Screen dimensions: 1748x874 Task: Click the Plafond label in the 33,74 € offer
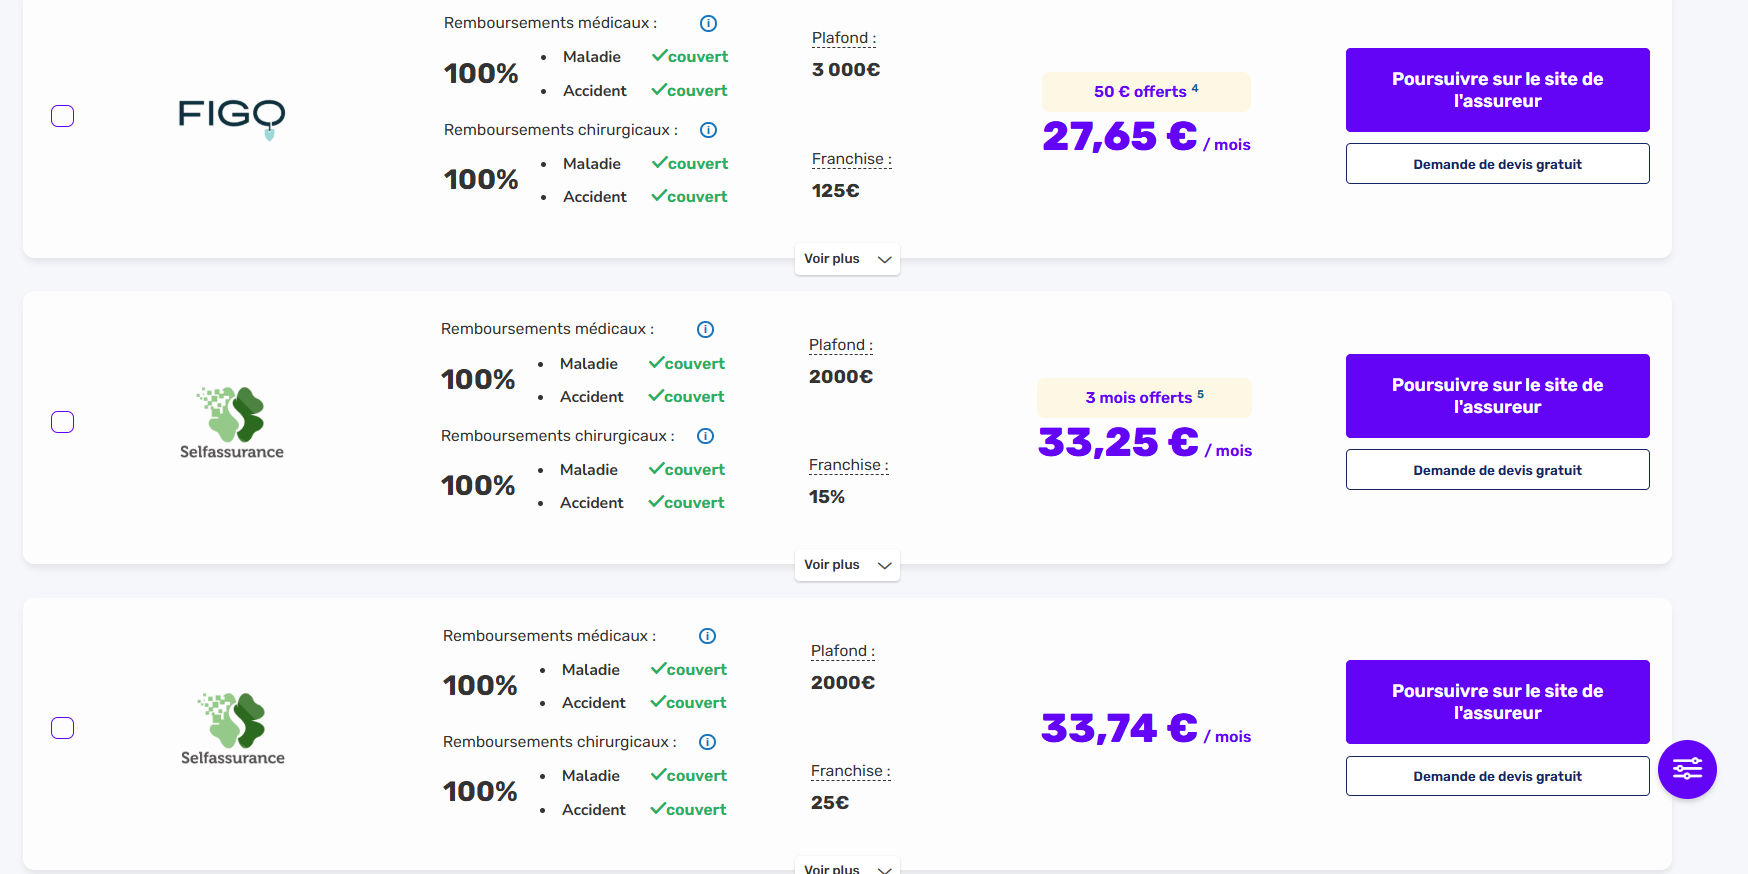pos(842,651)
